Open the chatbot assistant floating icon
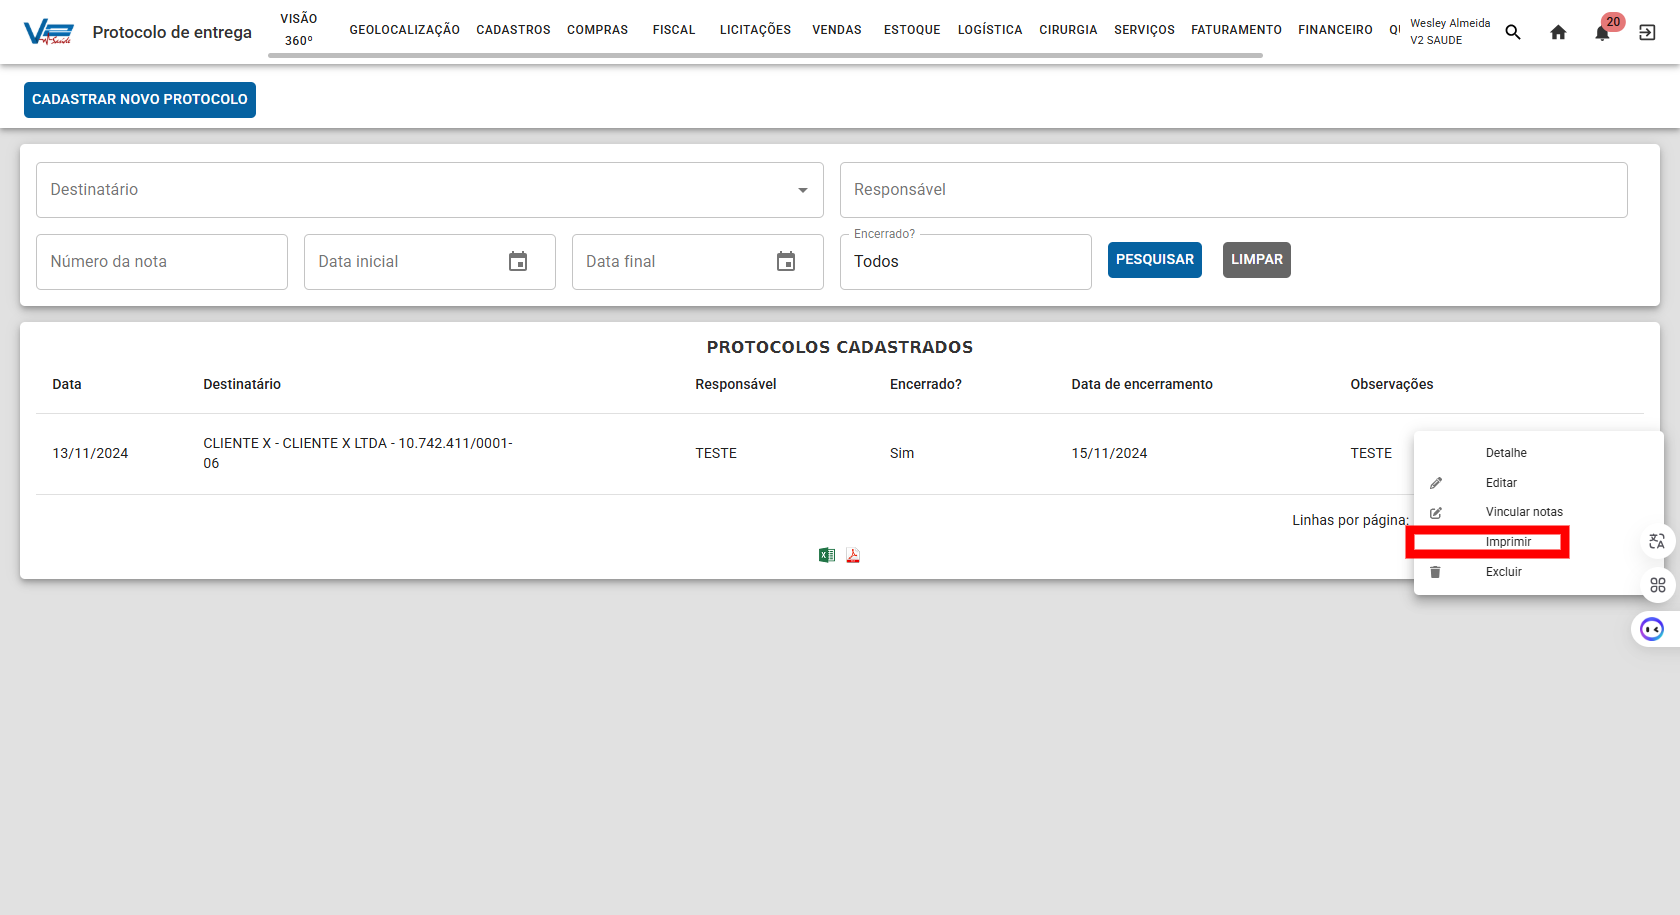The image size is (1680, 915). coord(1653,629)
